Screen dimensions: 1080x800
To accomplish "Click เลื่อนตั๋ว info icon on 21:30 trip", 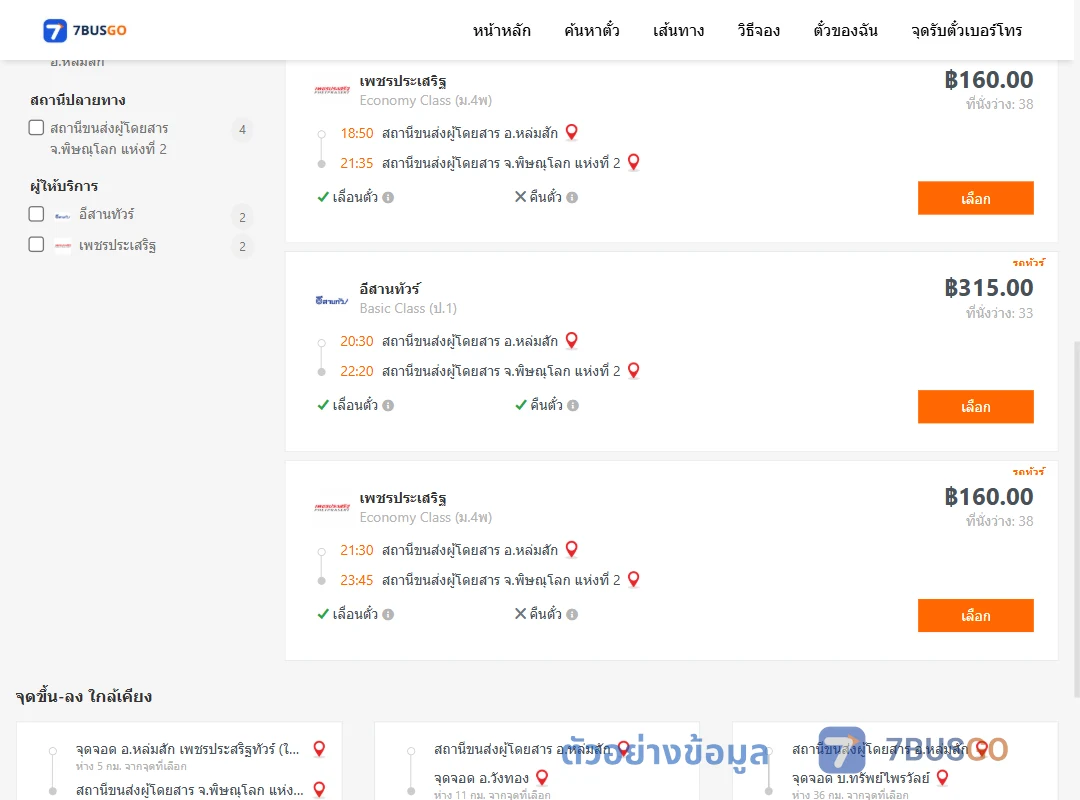I will pos(388,615).
